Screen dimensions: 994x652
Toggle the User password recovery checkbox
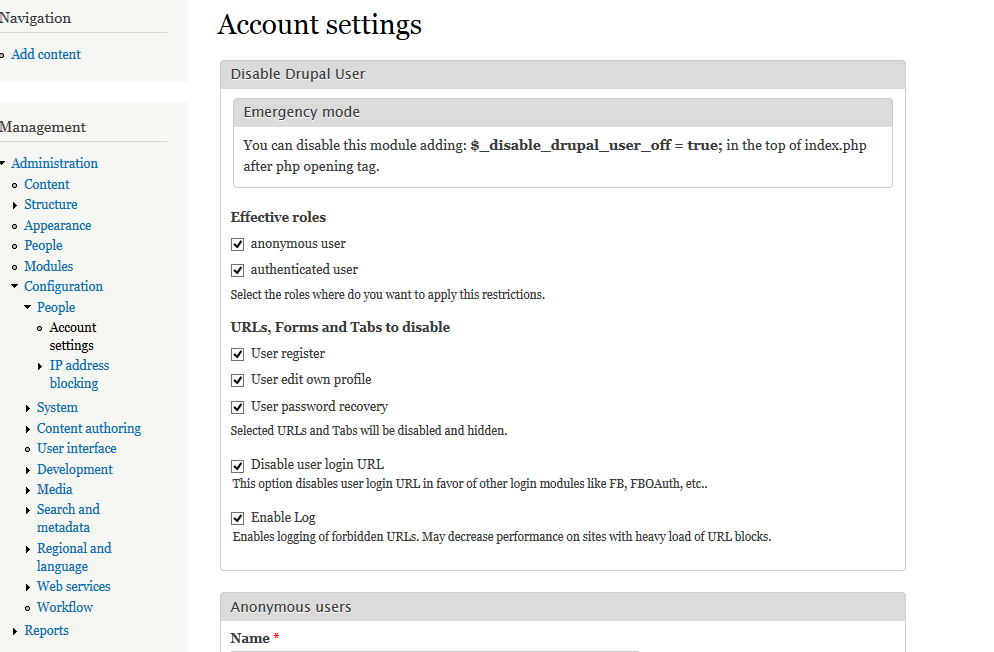coord(238,406)
